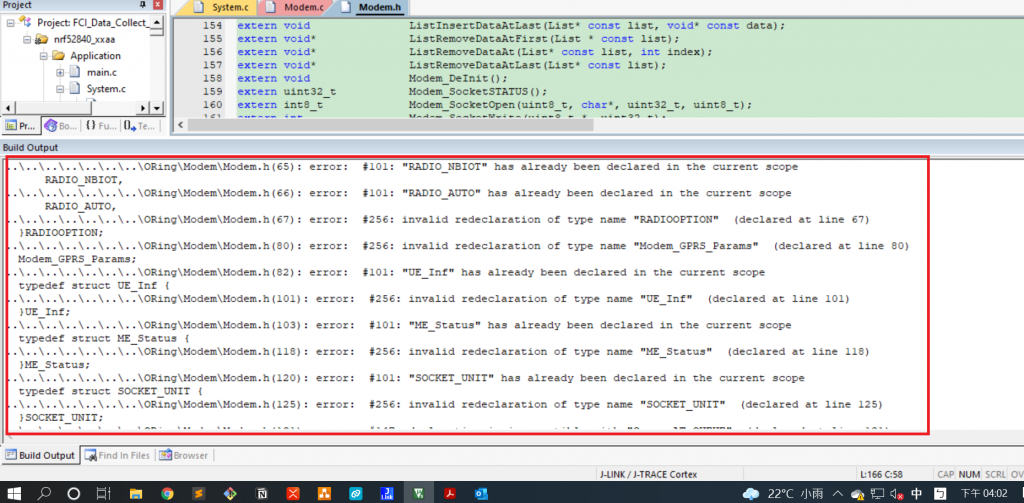This screenshot has width=1024, height=503.
Task: Open the Windows Start menu
Action: [12, 493]
